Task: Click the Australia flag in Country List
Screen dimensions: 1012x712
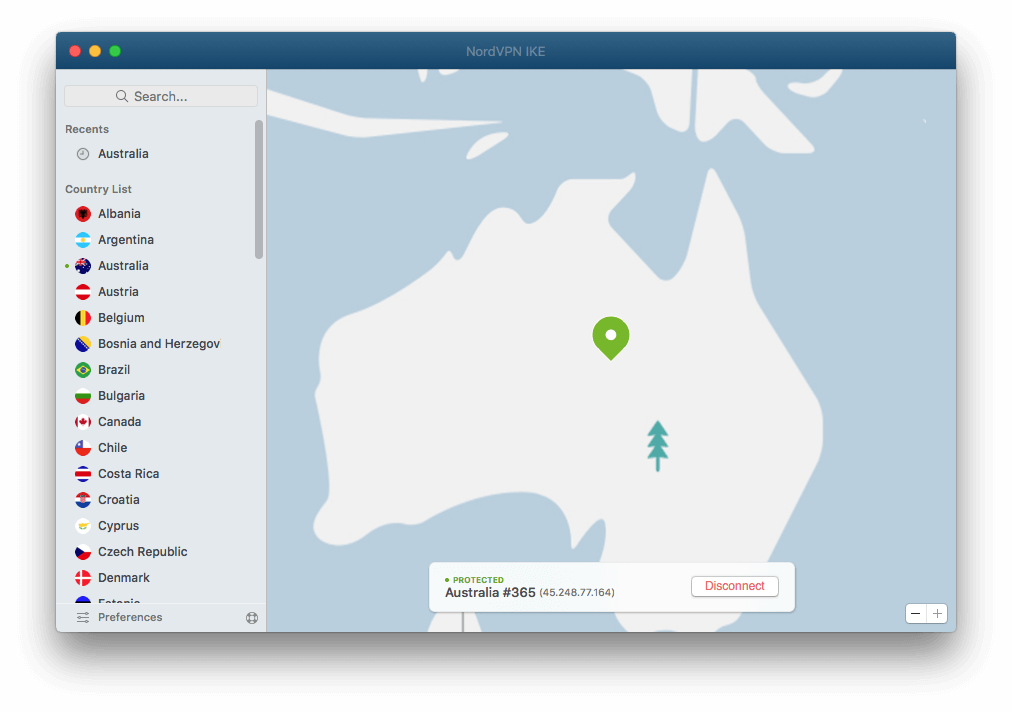Action: pyautogui.click(x=83, y=266)
